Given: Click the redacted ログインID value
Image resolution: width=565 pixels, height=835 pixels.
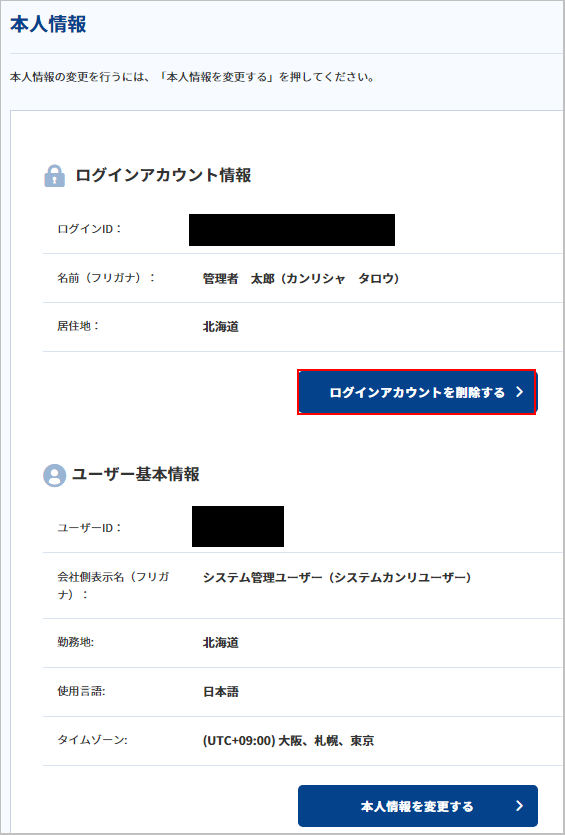Looking at the screenshot, I should click(292, 230).
